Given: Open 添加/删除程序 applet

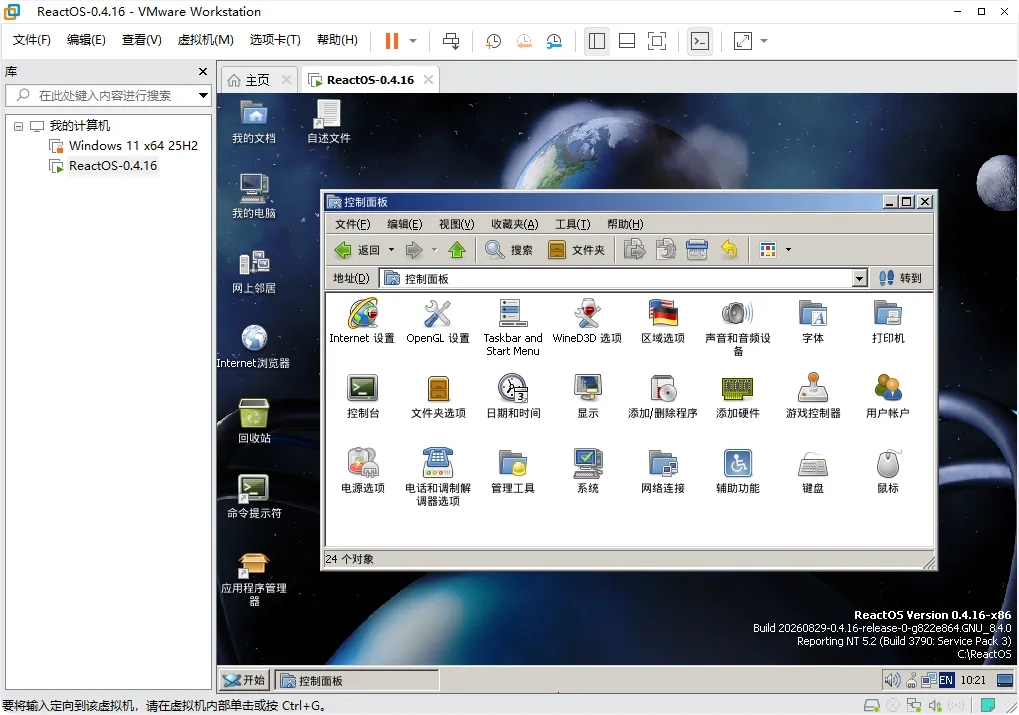Looking at the screenshot, I should [x=663, y=396].
